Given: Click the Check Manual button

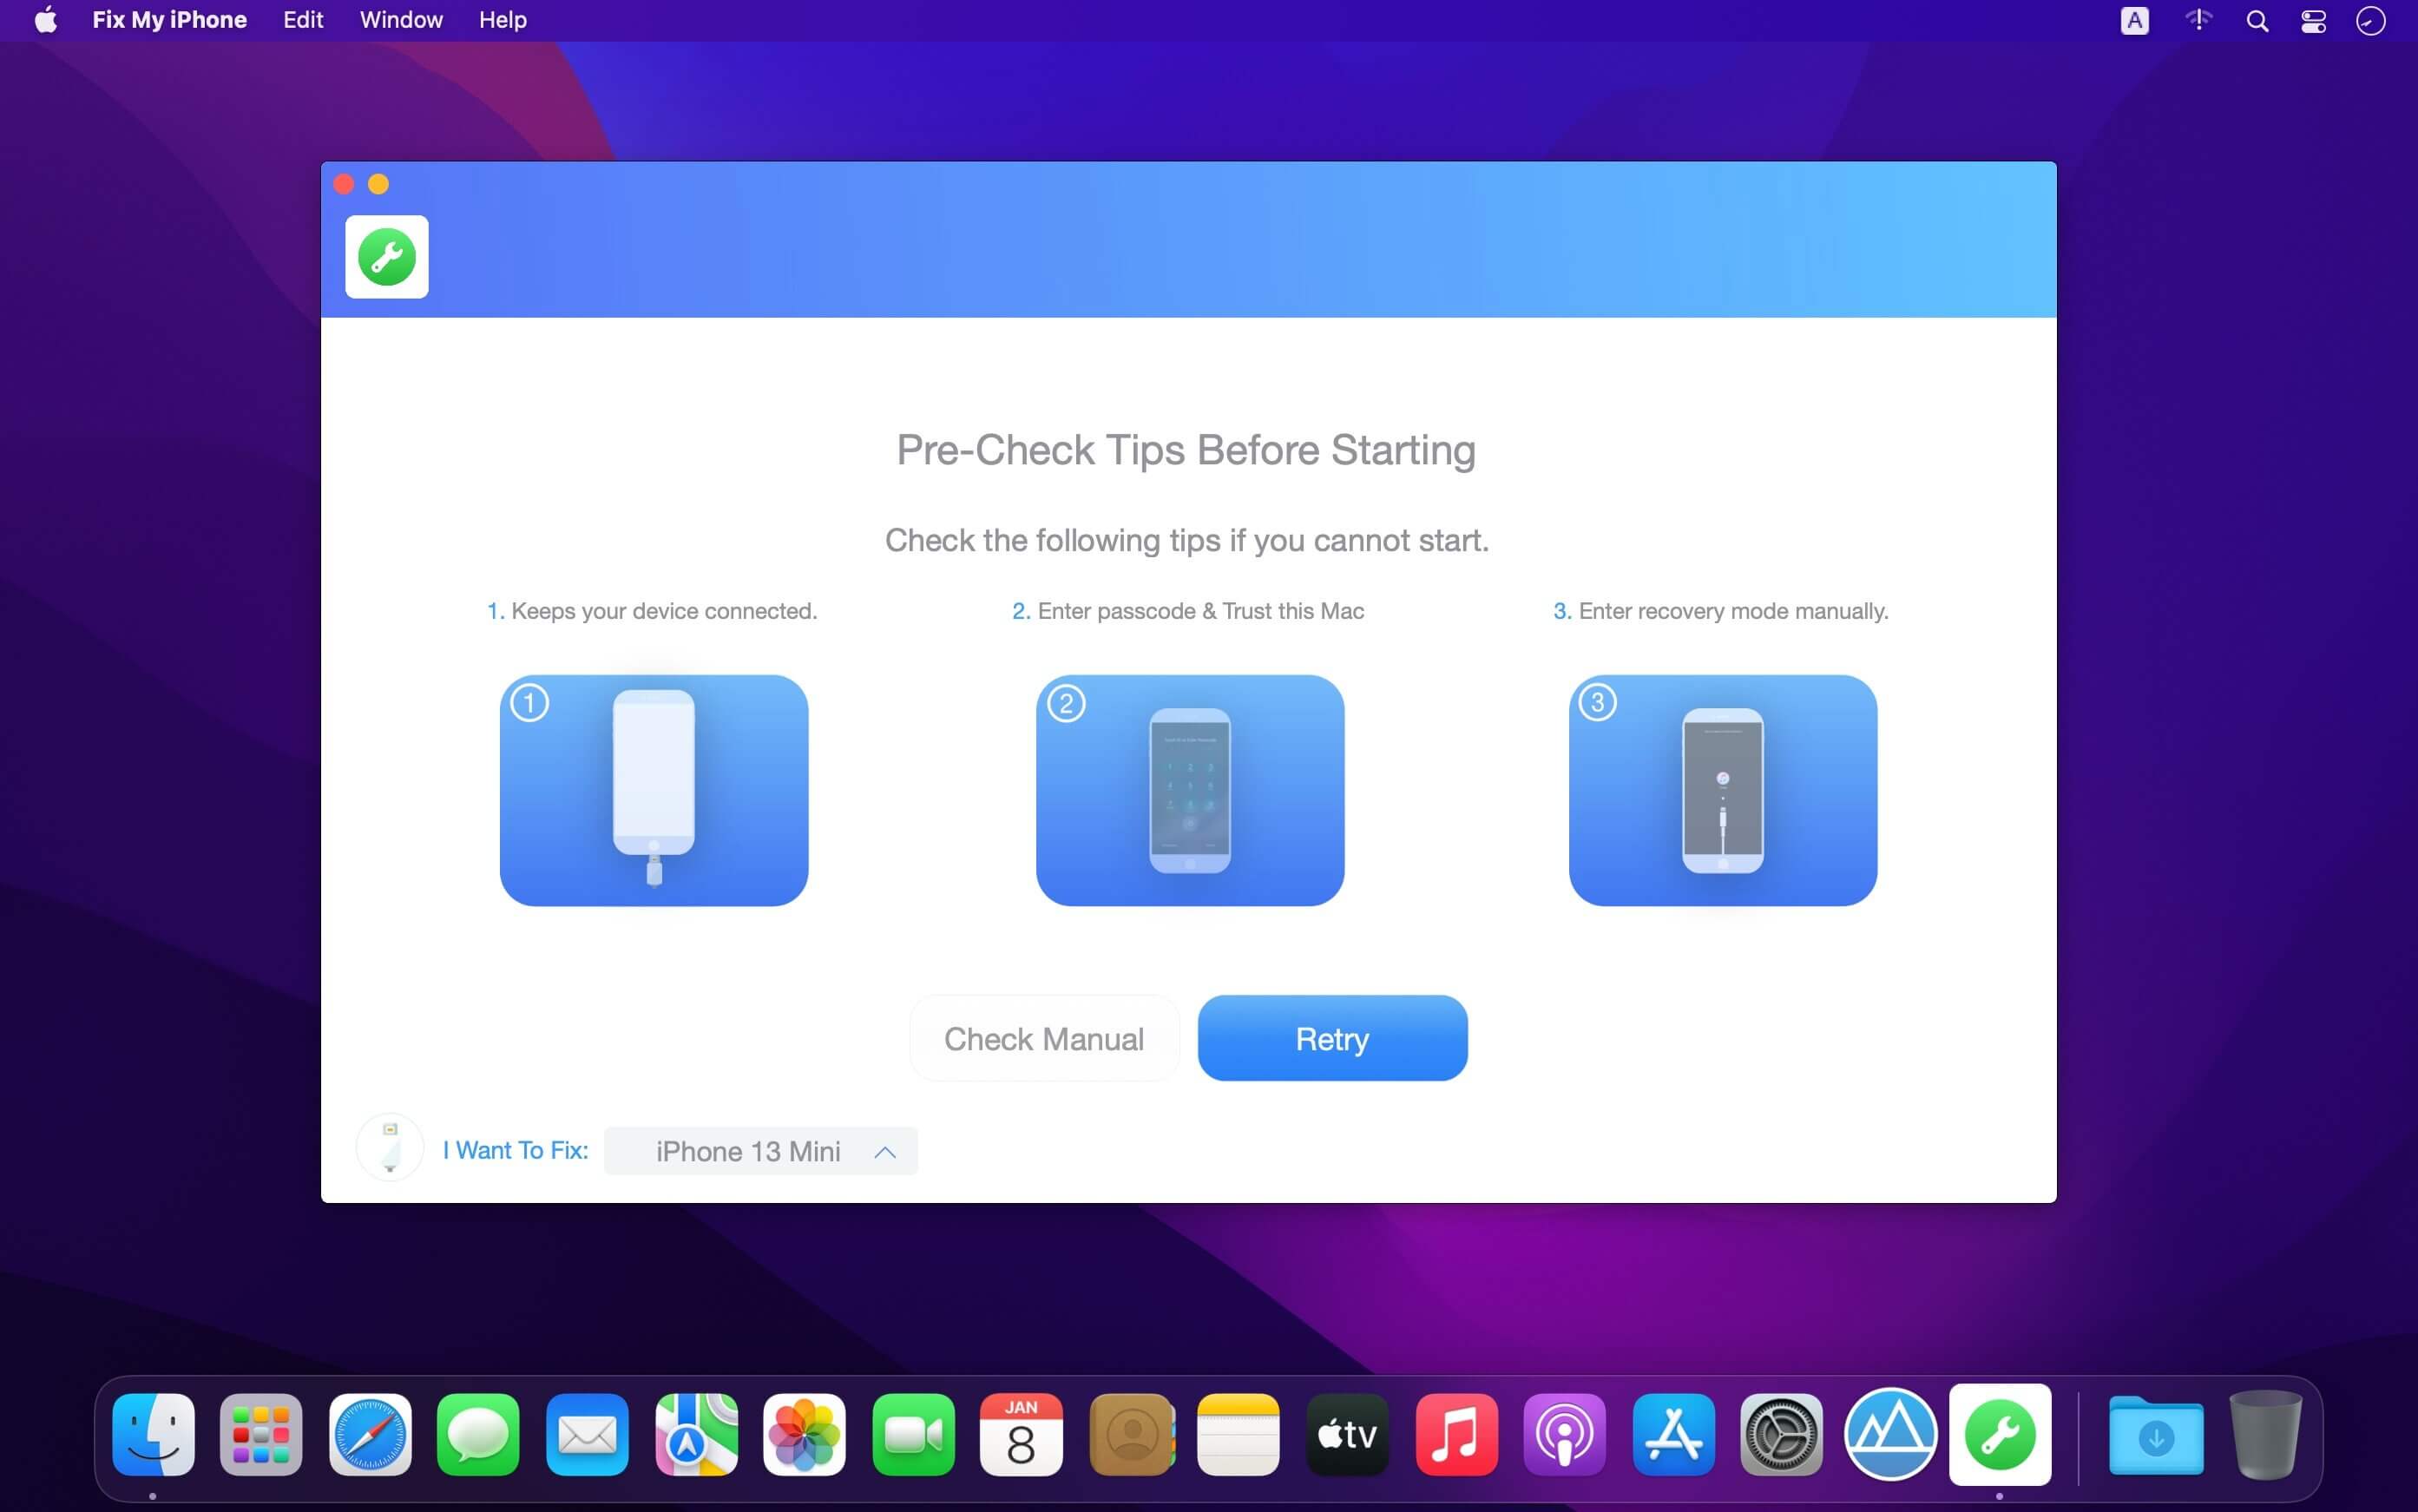Looking at the screenshot, I should pos(1042,1038).
